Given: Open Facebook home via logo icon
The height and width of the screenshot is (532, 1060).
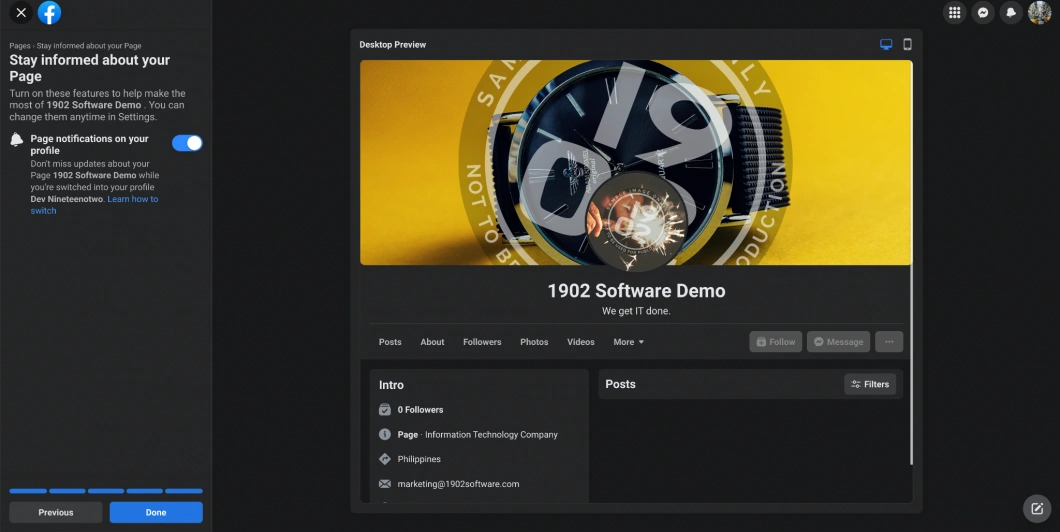Looking at the screenshot, I should [49, 12].
